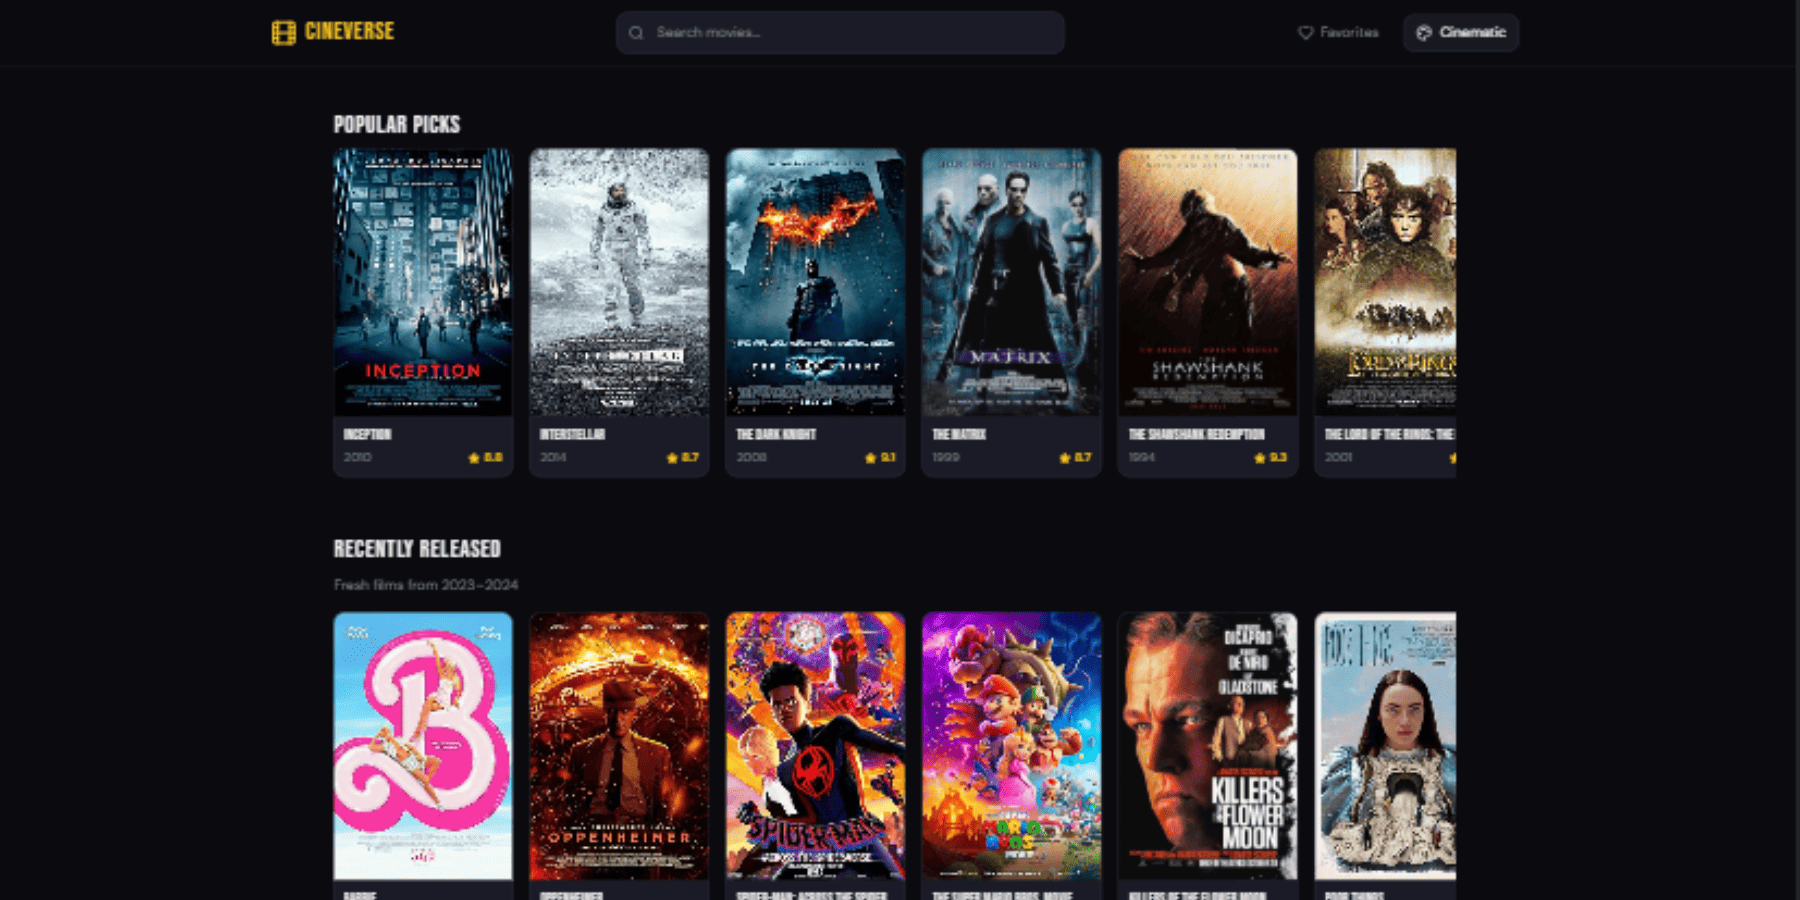The image size is (1800, 900).
Task: Open the Cinematic theme selector
Action: pos(1460,33)
